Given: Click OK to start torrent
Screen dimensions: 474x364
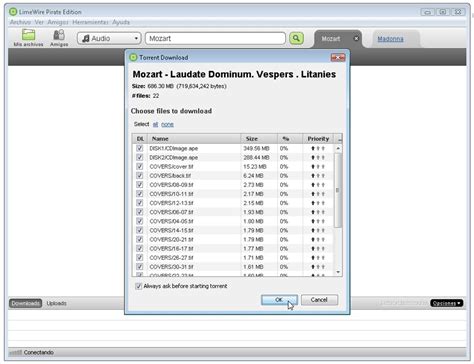Looking at the screenshot, I should [x=279, y=300].
